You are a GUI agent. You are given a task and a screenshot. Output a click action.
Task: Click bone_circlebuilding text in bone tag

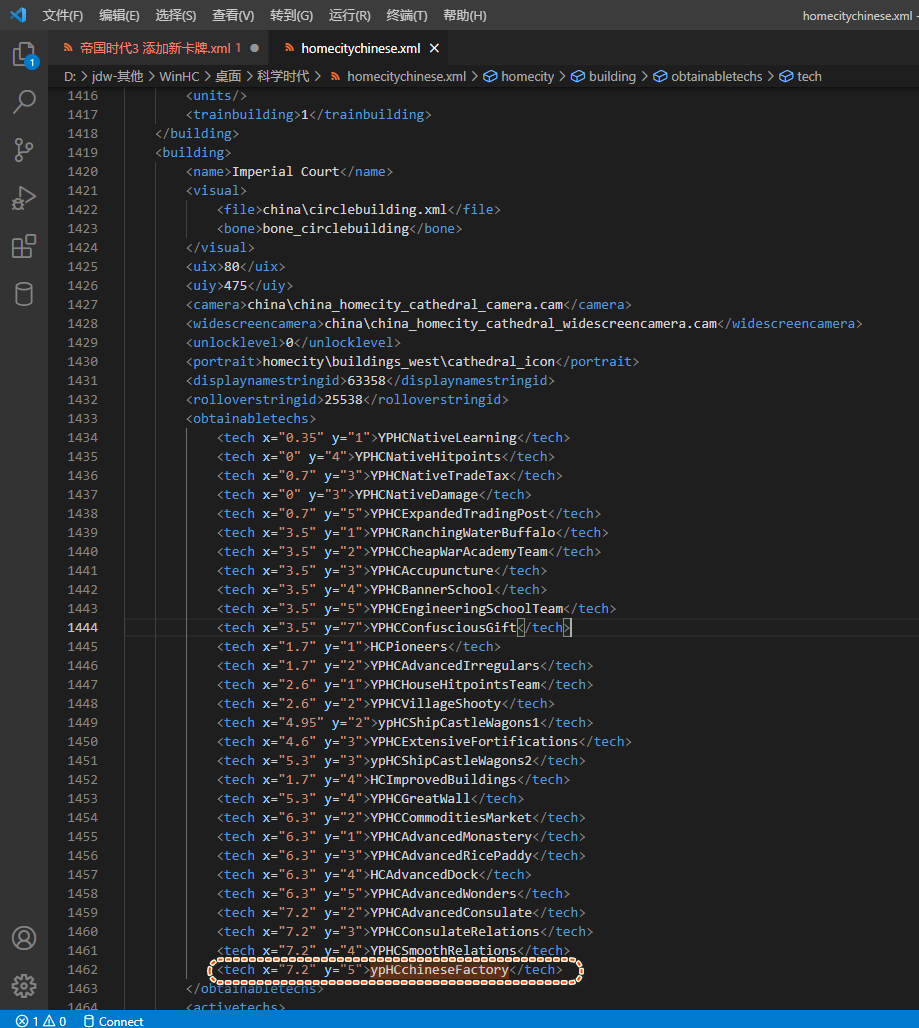tap(336, 229)
